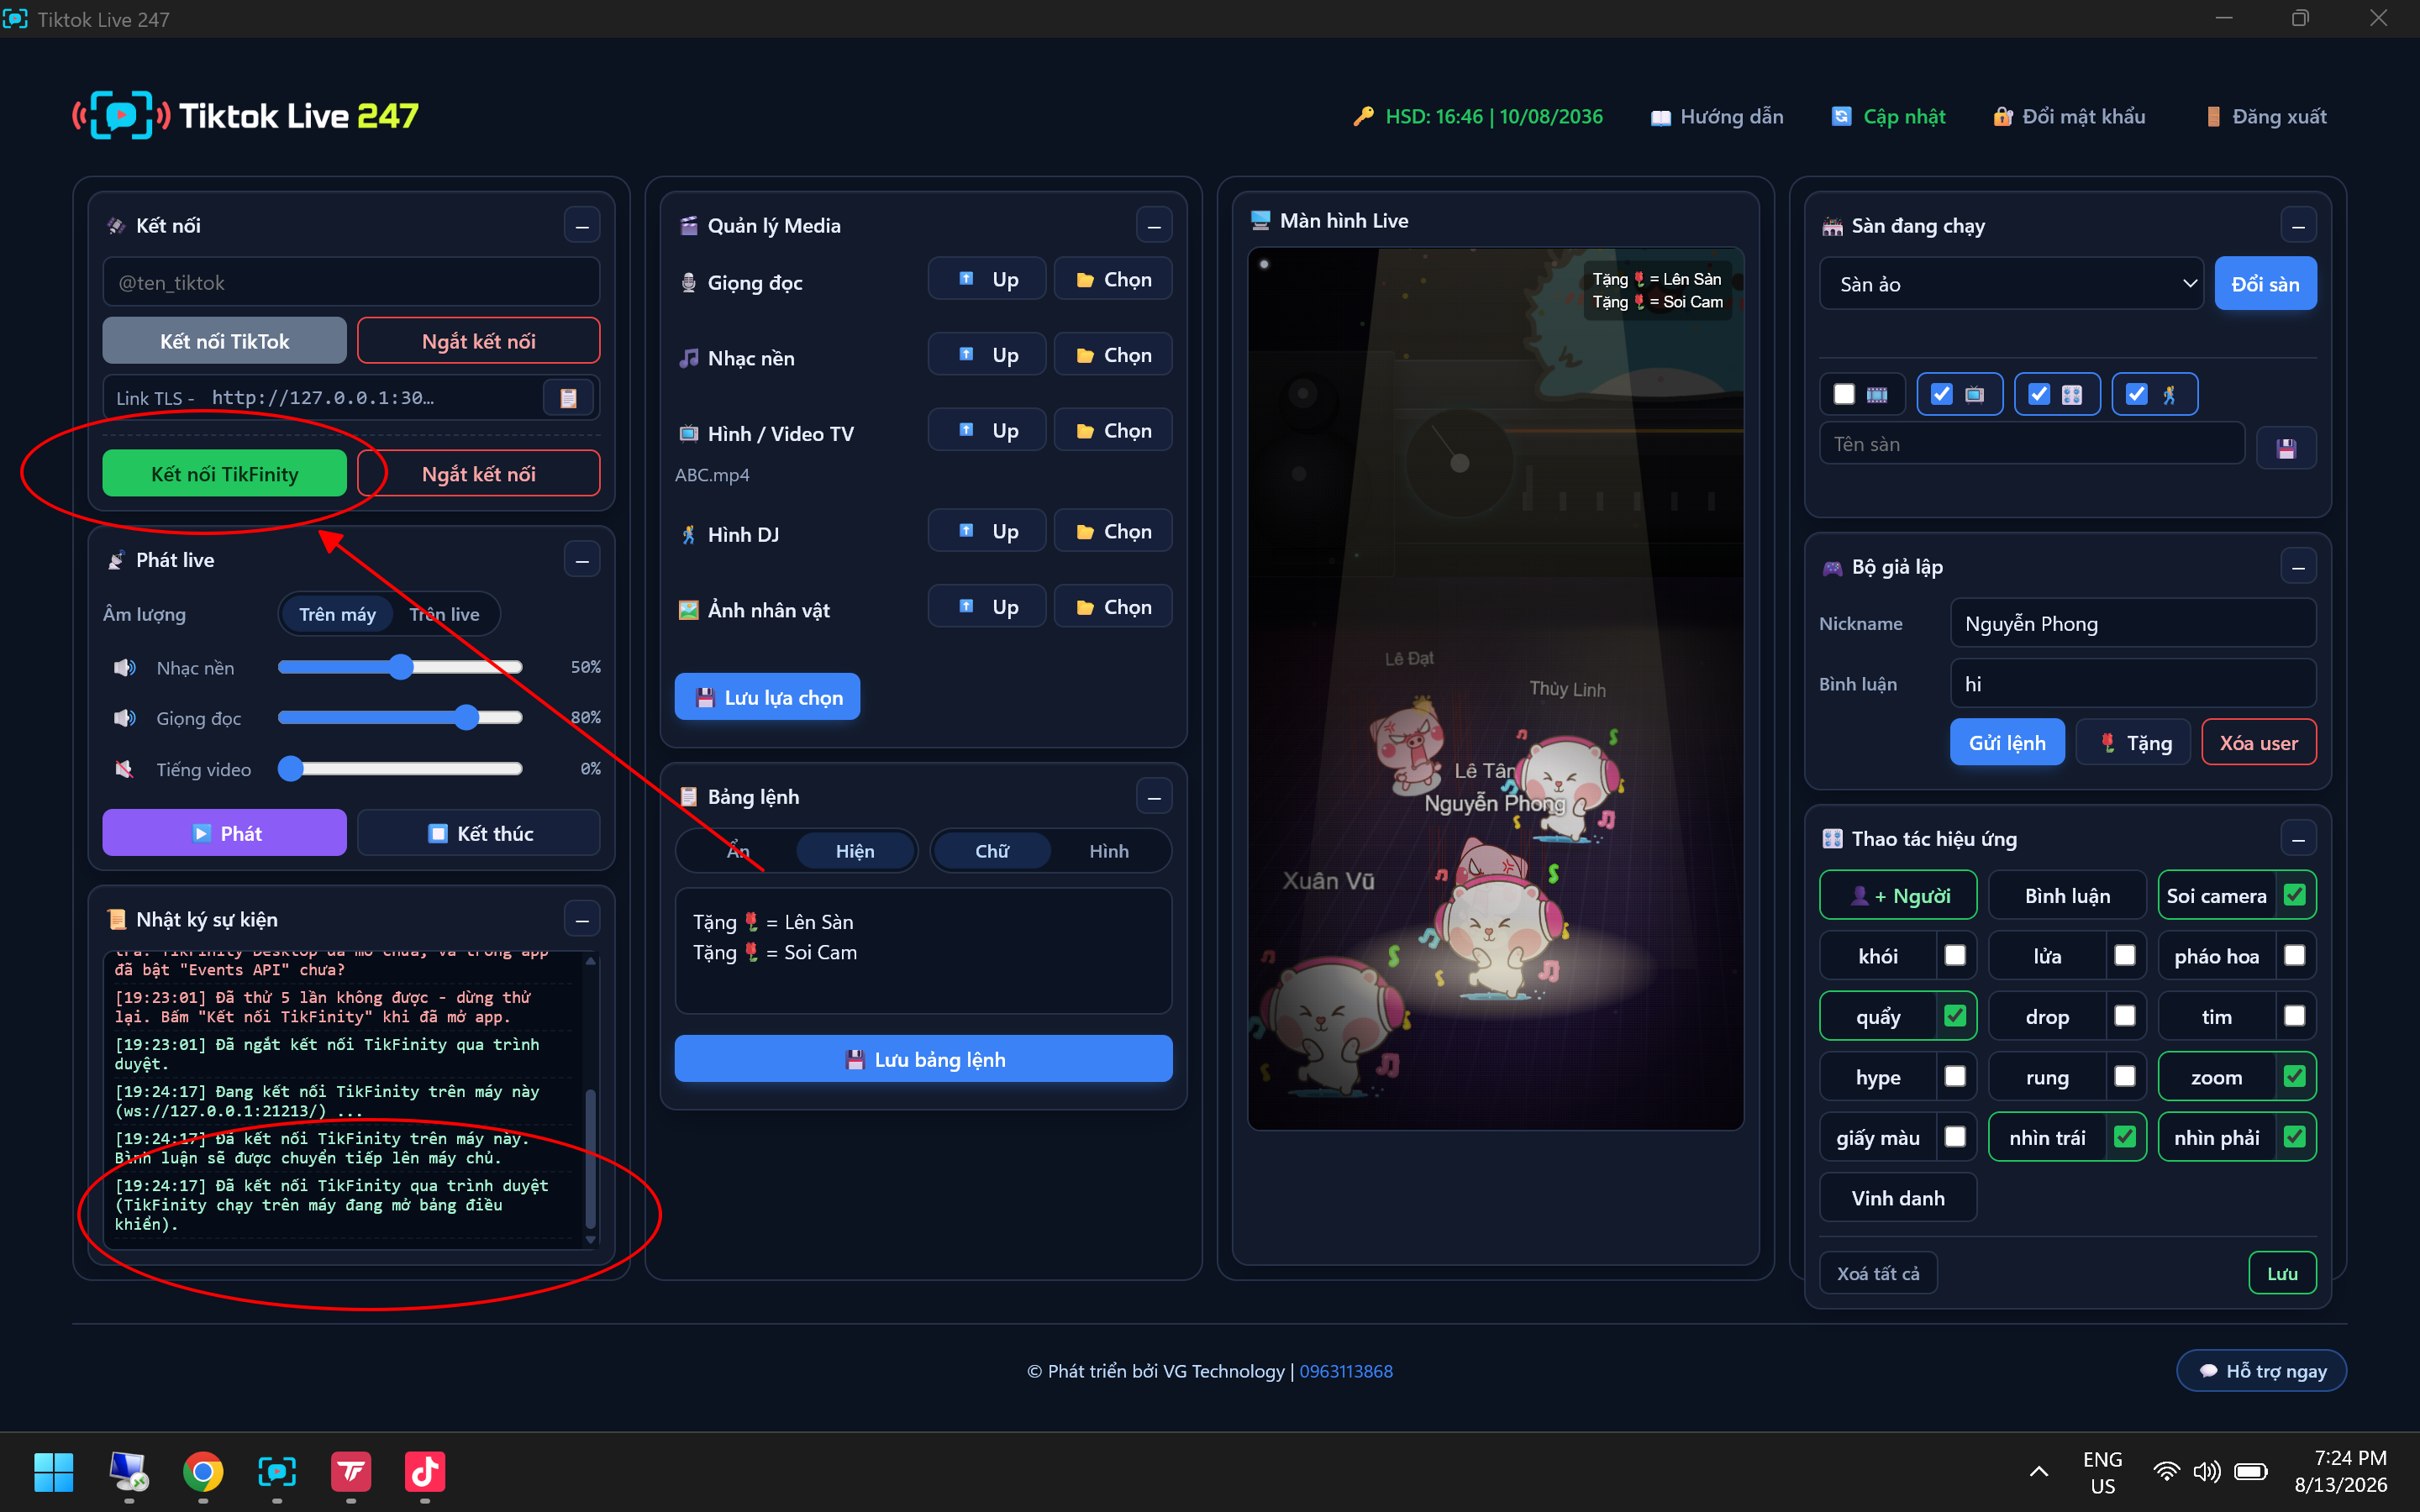Click the green Kết nối TikFinity button
The image size is (2420, 1512).
coord(225,473)
